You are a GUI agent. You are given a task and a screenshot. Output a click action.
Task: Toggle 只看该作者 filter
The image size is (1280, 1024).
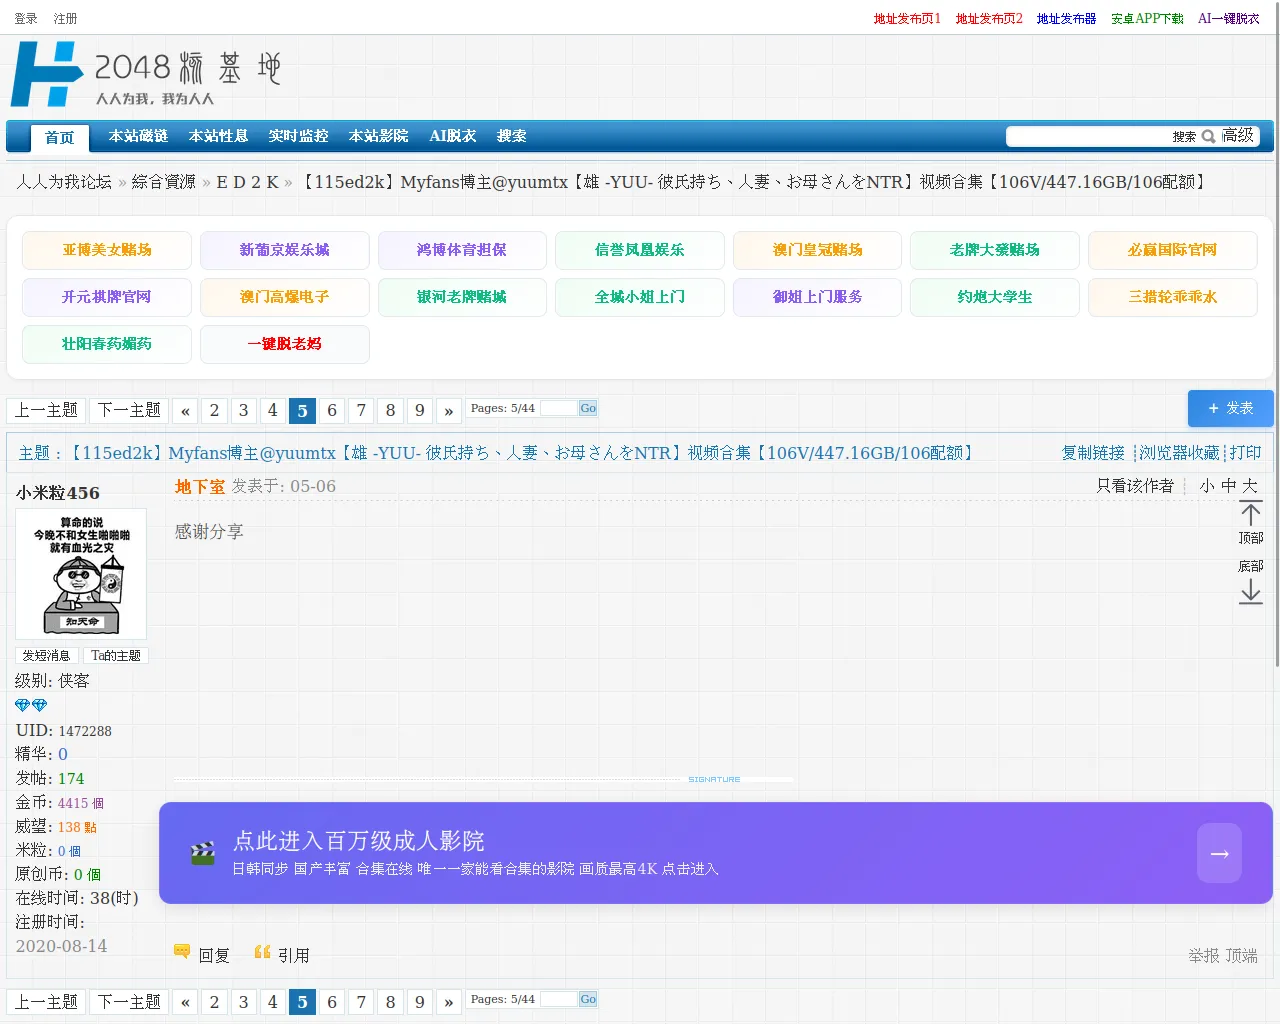(1135, 486)
